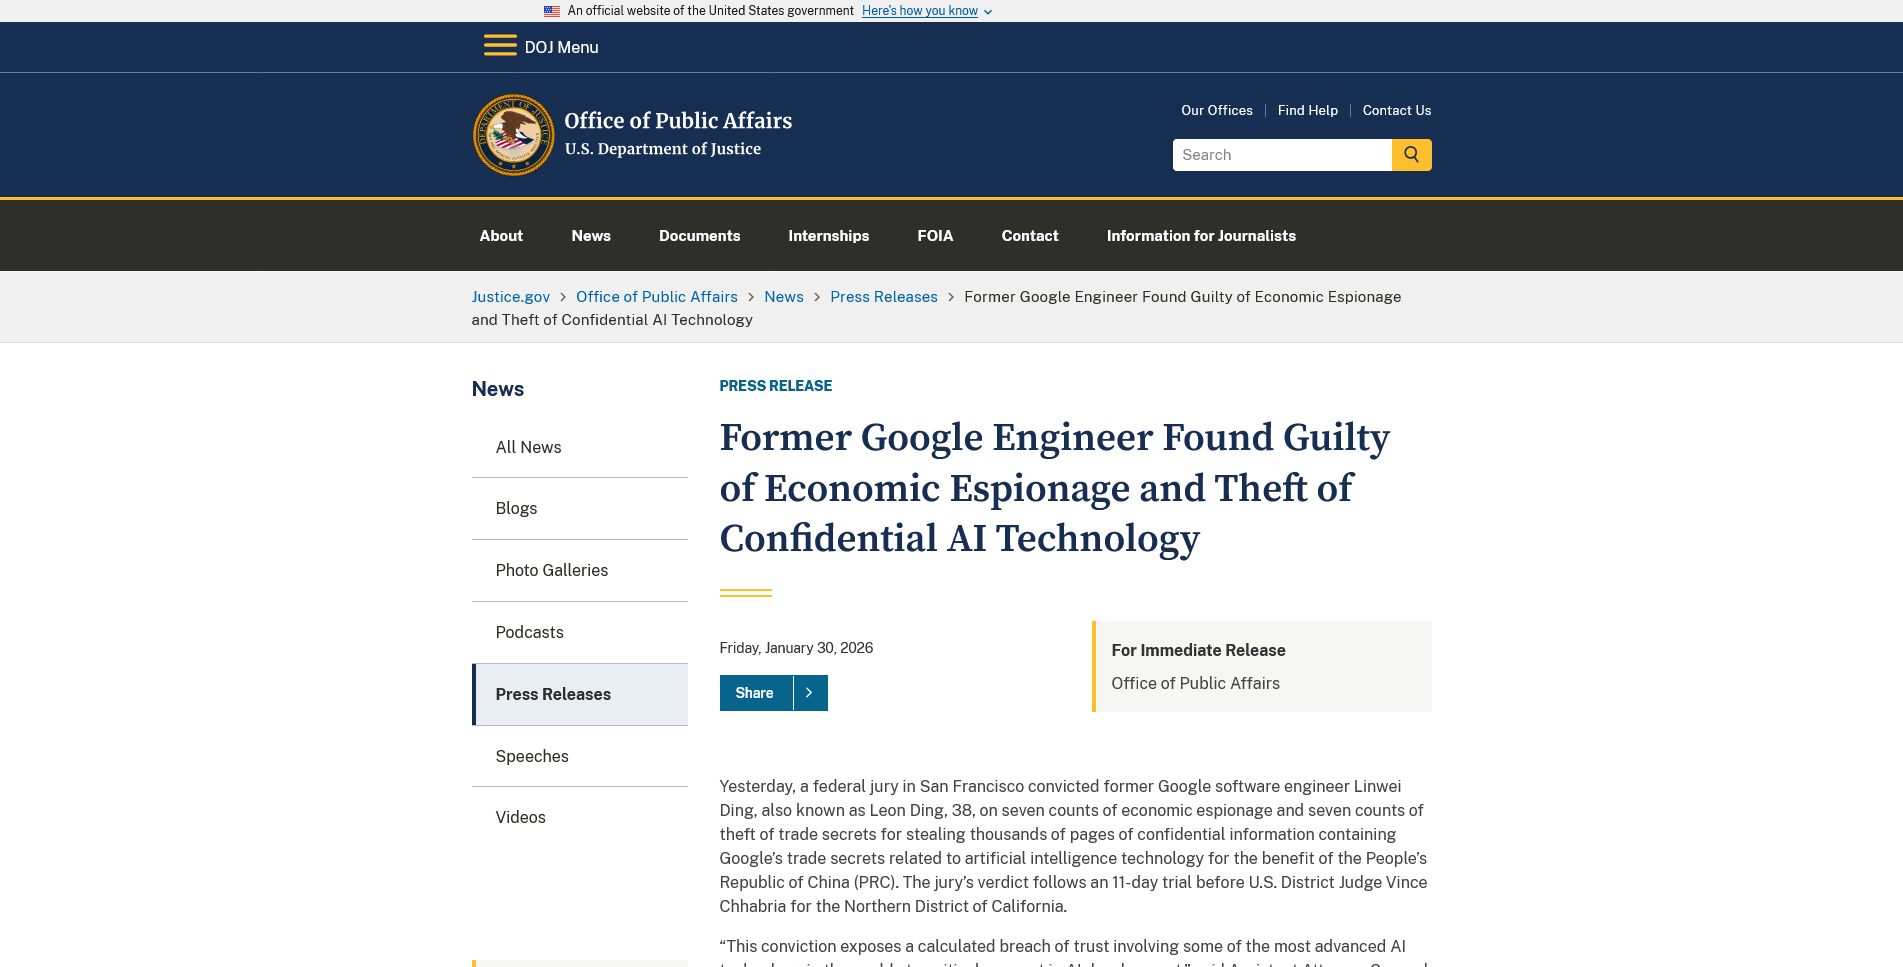Viewport: 1903px width, 967px height.
Task: Open the About menu item
Action: click(x=501, y=236)
